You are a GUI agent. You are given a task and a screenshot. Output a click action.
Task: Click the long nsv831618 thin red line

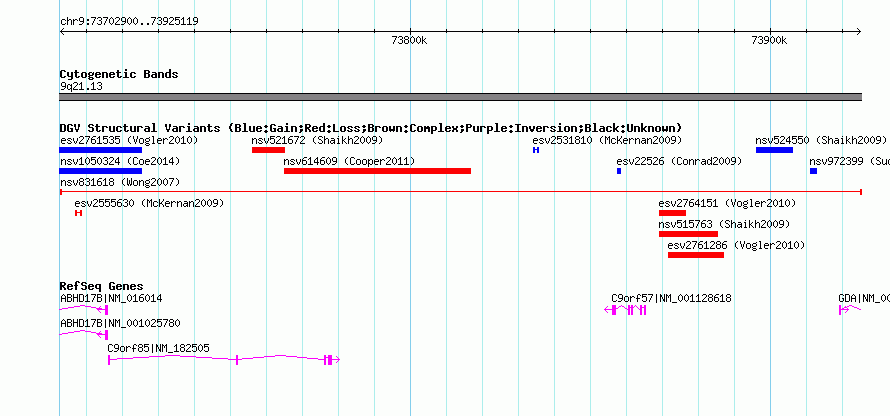click(x=460, y=192)
